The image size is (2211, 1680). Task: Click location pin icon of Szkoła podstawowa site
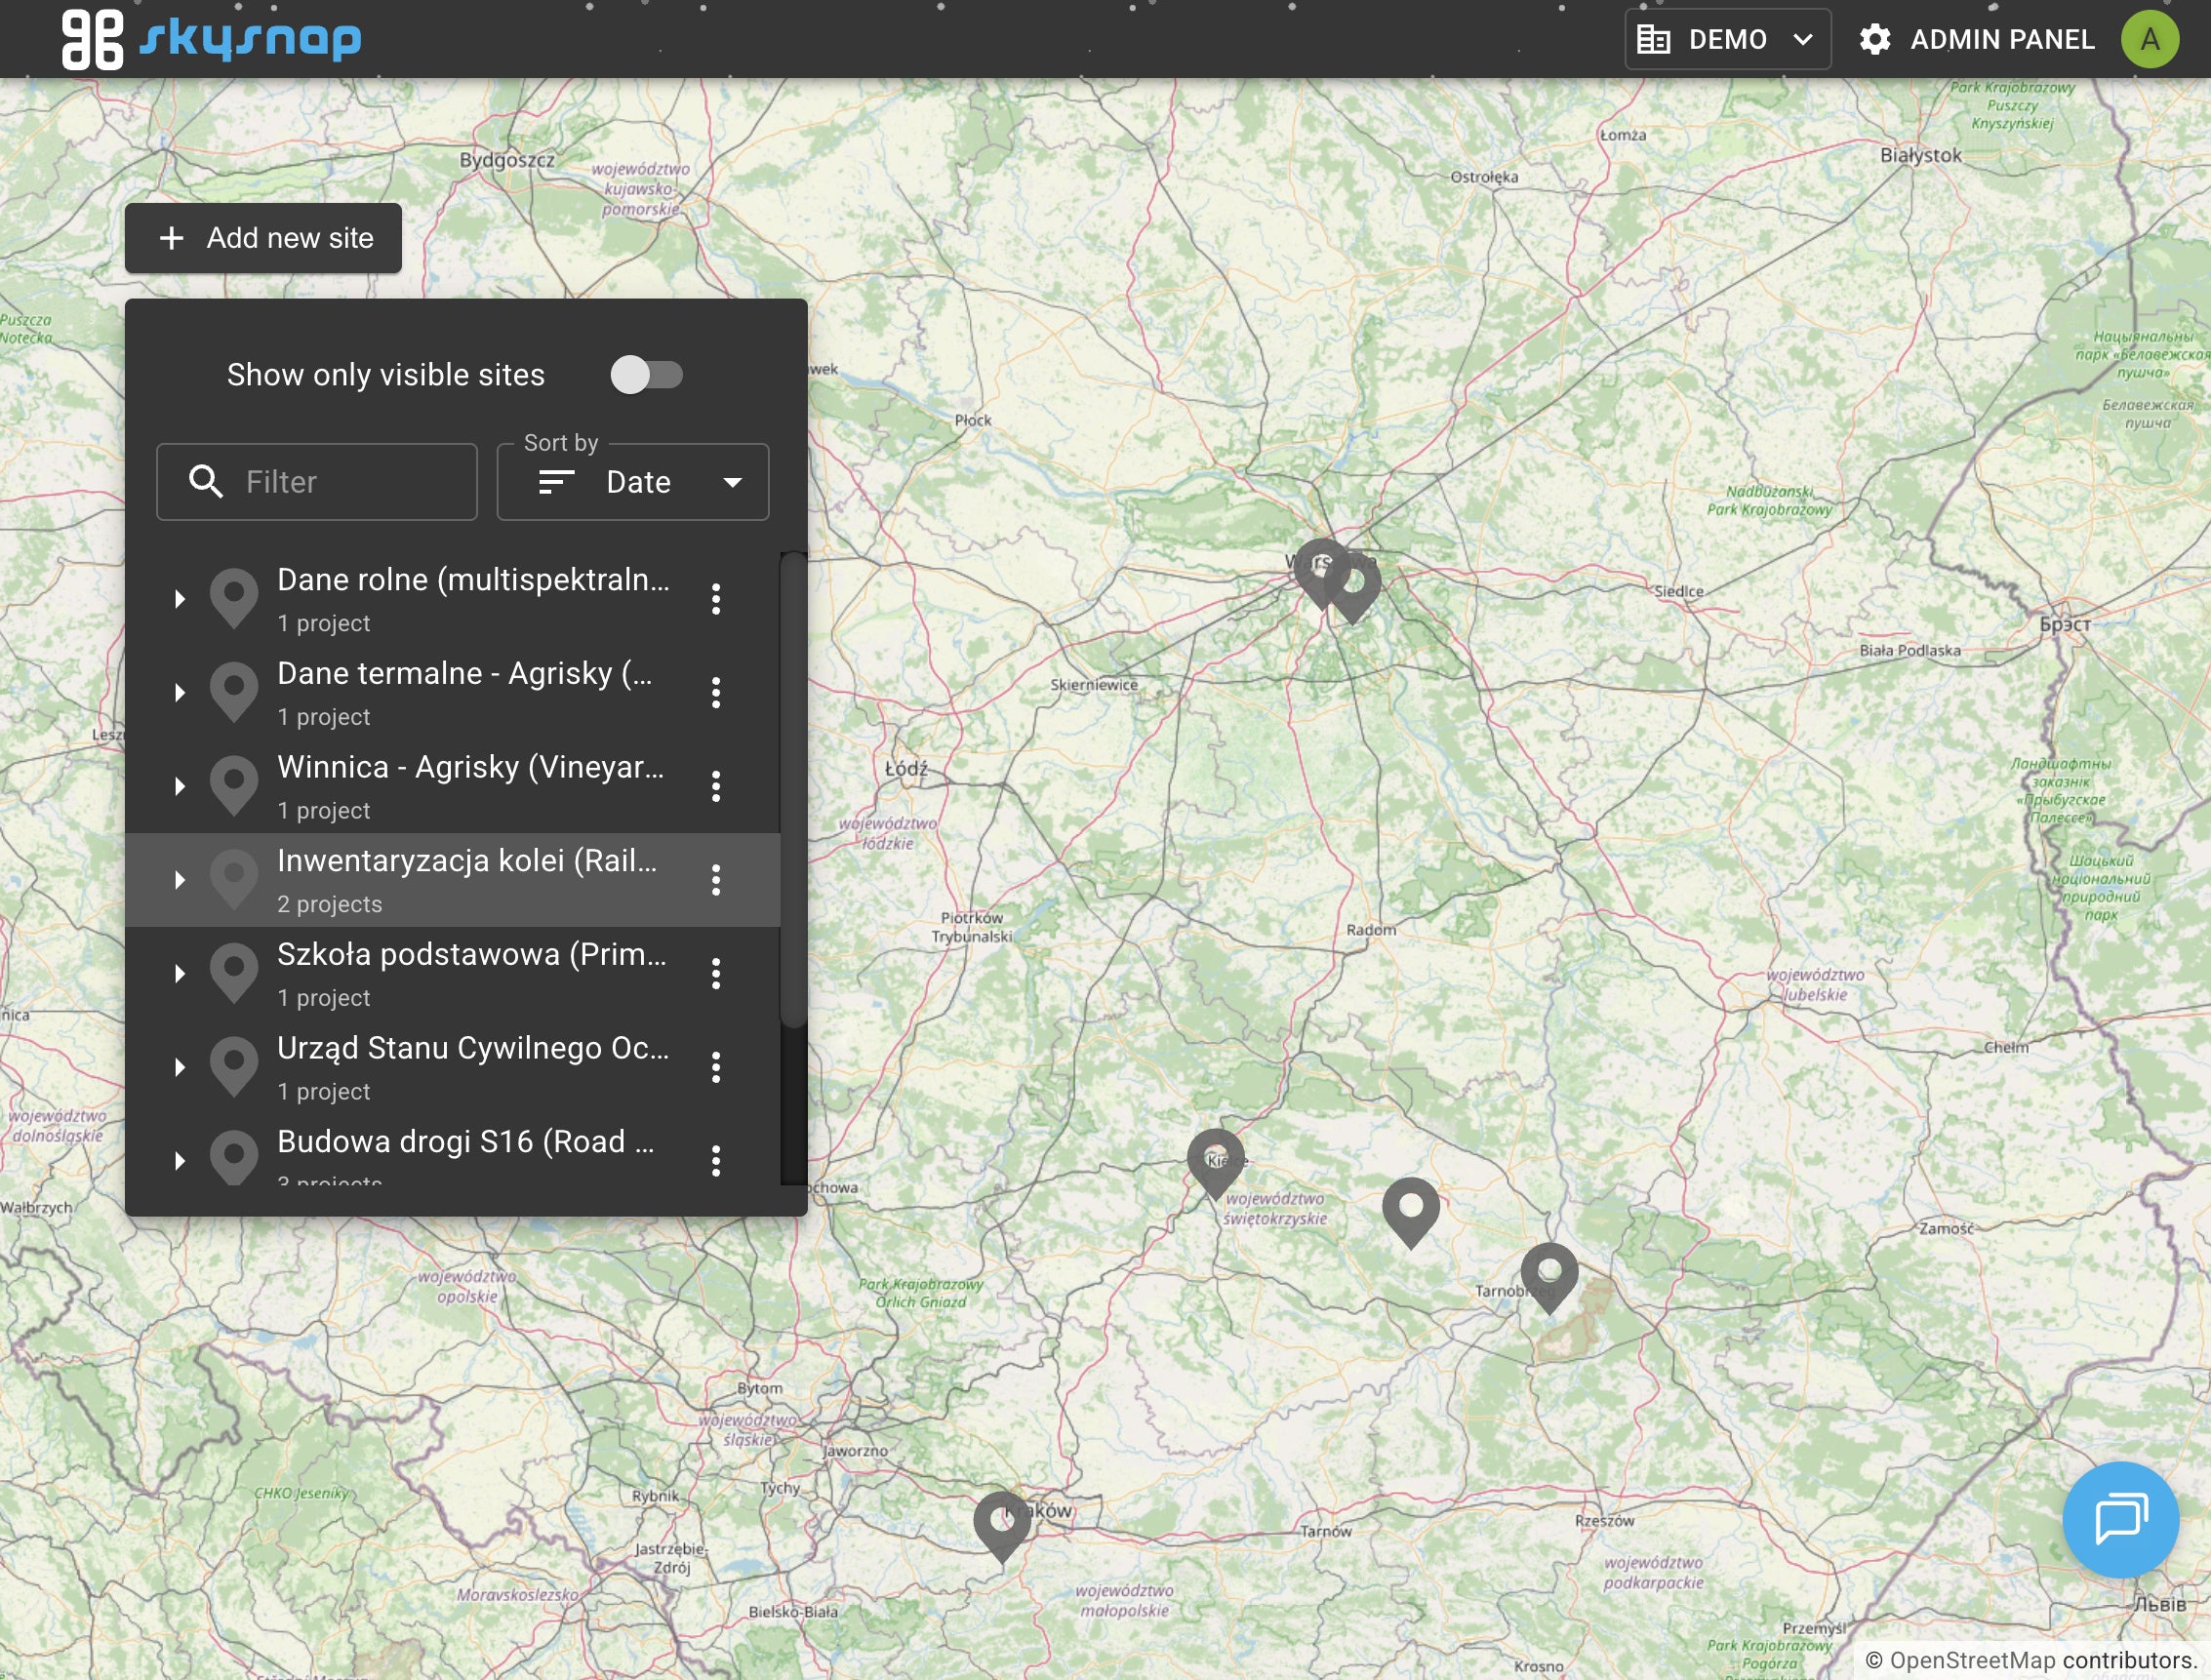pos(234,973)
